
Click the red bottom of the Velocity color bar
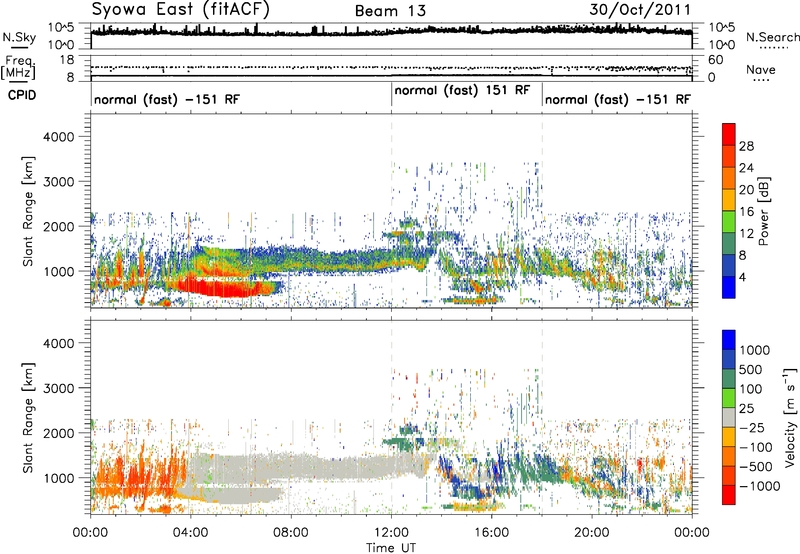coord(729,495)
